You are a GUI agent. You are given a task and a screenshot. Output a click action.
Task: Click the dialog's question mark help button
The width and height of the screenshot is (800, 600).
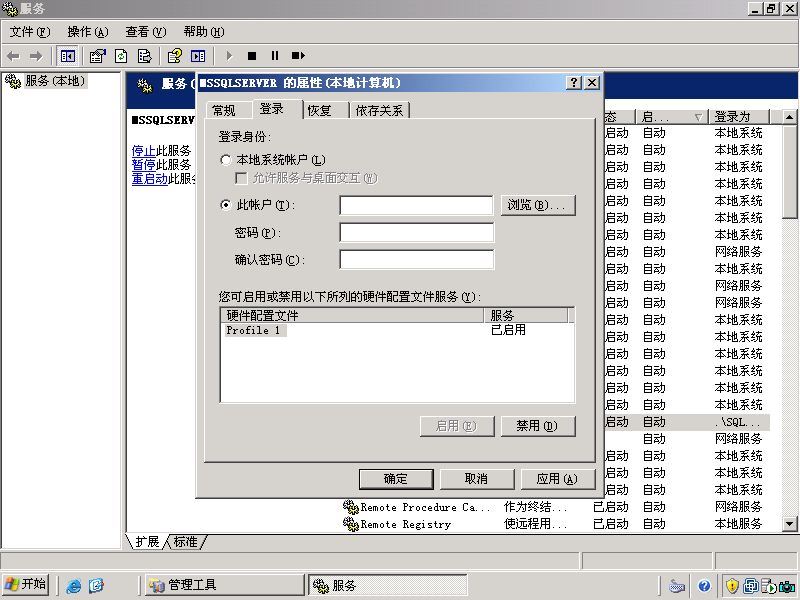(x=574, y=82)
